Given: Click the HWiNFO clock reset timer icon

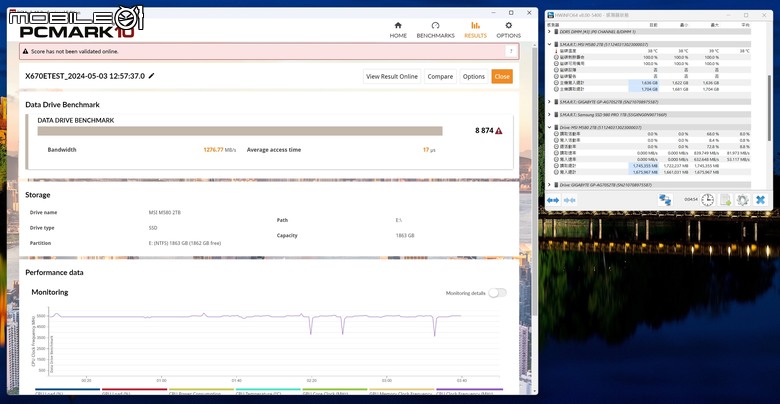Looking at the screenshot, I should tap(707, 200).
